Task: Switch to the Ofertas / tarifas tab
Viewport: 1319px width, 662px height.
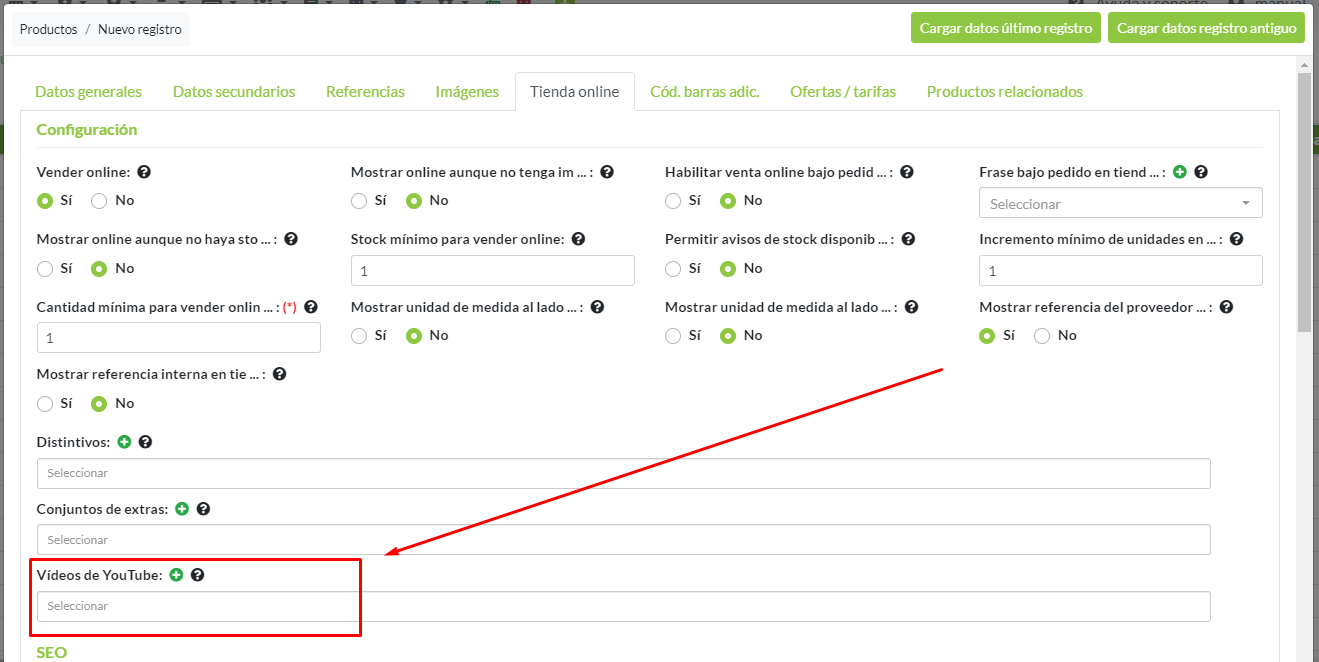Action: coord(842,91)
